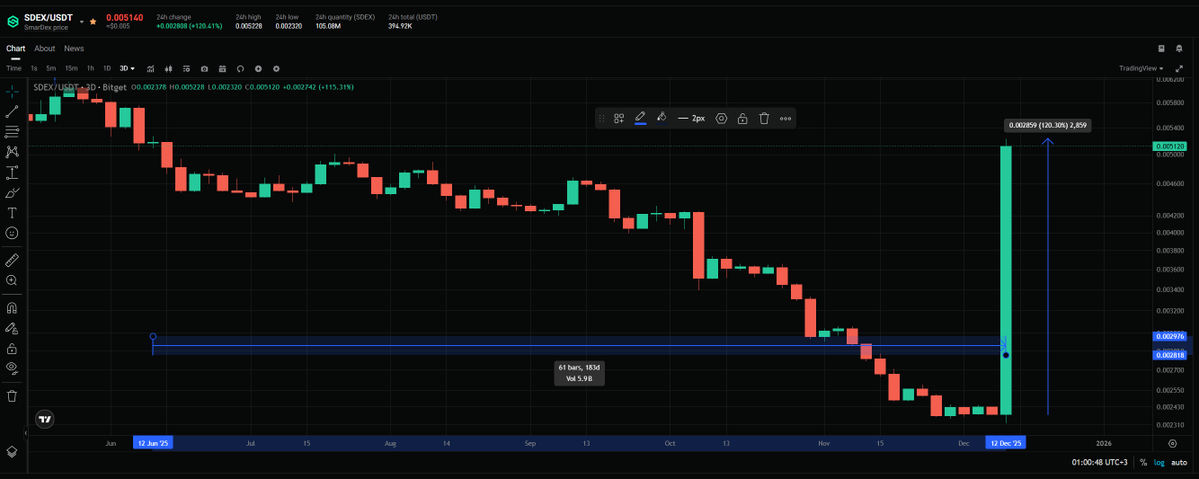Lock all drawing tools in sidebar
This screenshot has height=479, width=1199.
(x=11, y=348)
